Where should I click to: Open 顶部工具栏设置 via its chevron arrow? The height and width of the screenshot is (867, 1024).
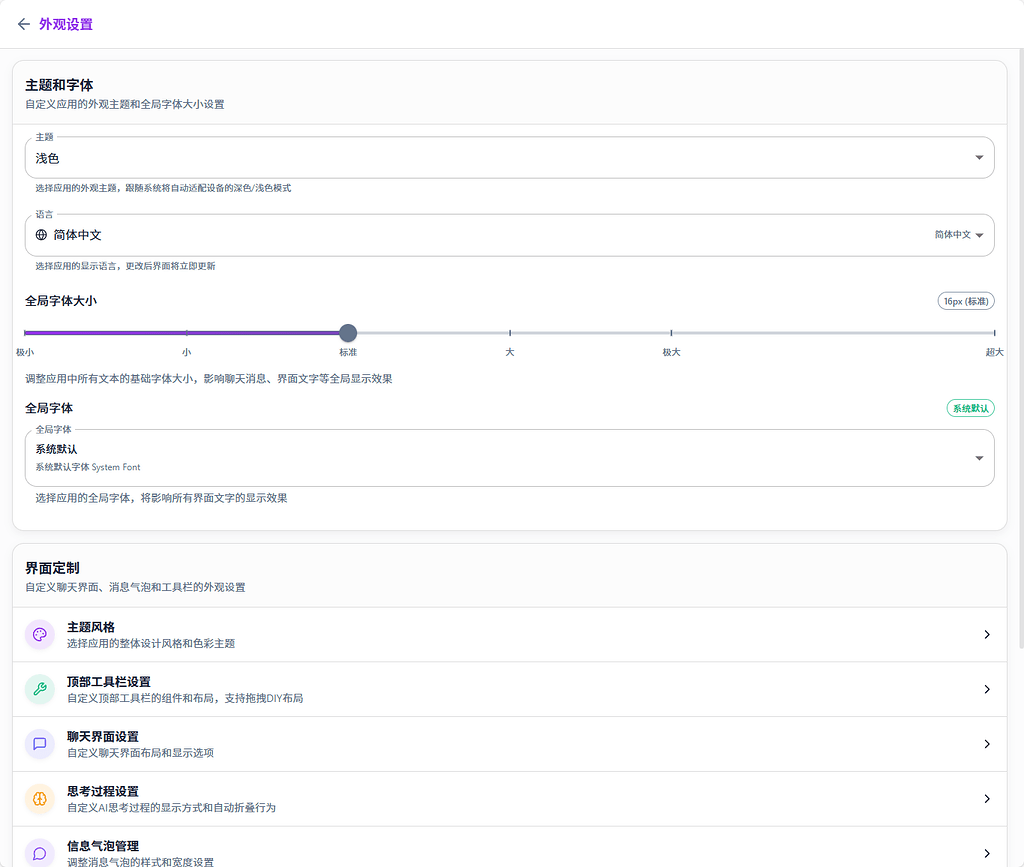pos(987,689)
